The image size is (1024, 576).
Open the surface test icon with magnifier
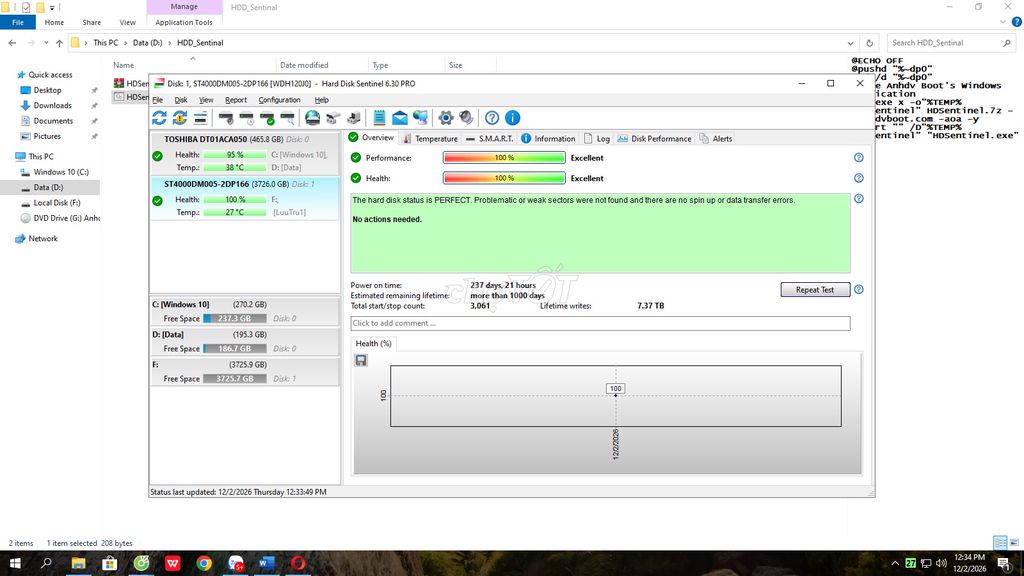point(287,118)
